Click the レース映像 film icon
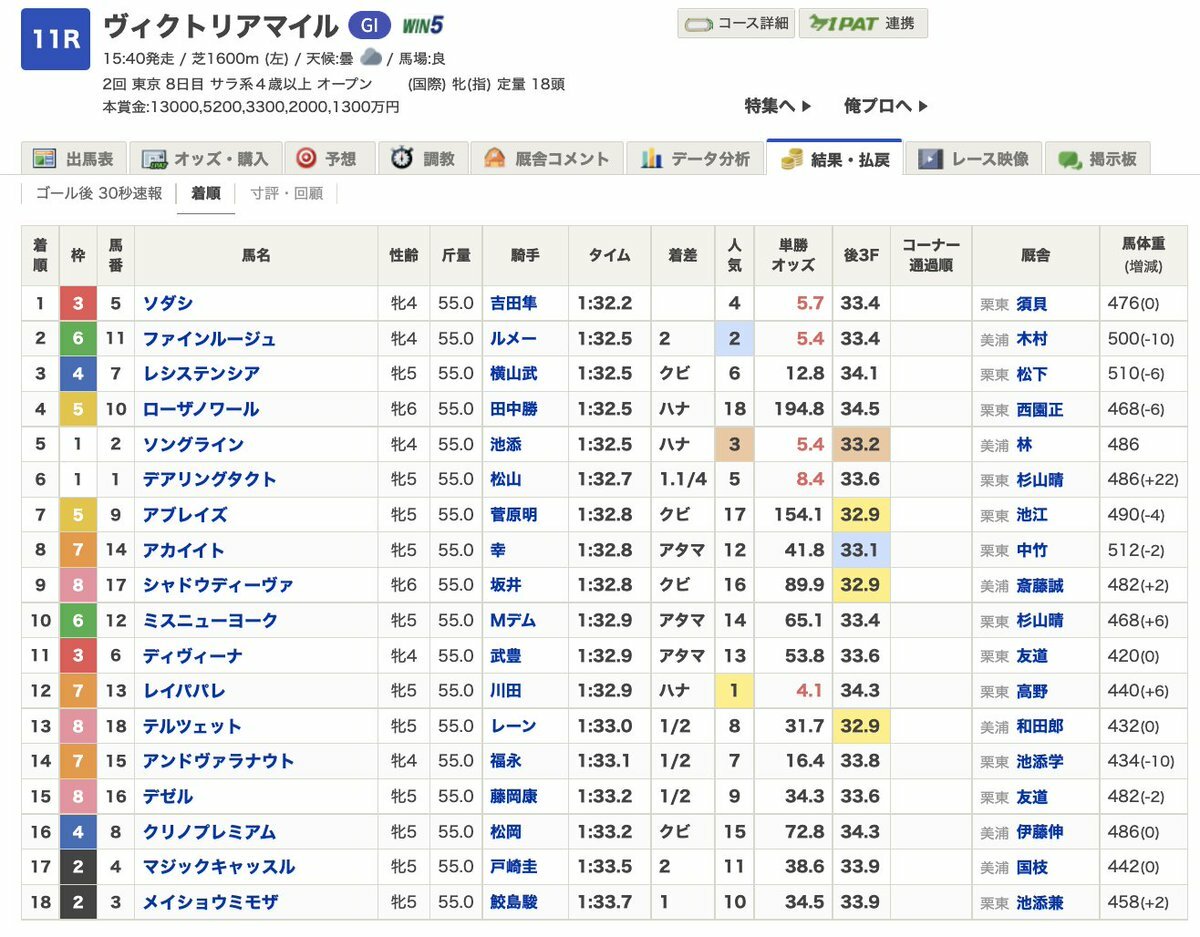 (930, 158)
